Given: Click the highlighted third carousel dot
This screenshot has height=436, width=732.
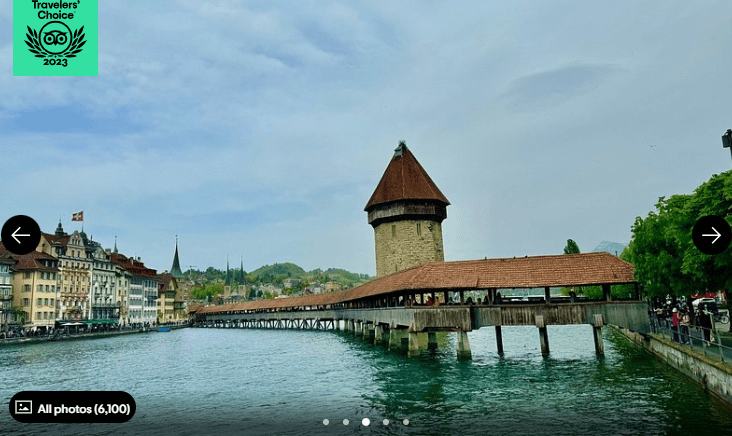Looking at the screenshot, I should (x=366, y=422).
